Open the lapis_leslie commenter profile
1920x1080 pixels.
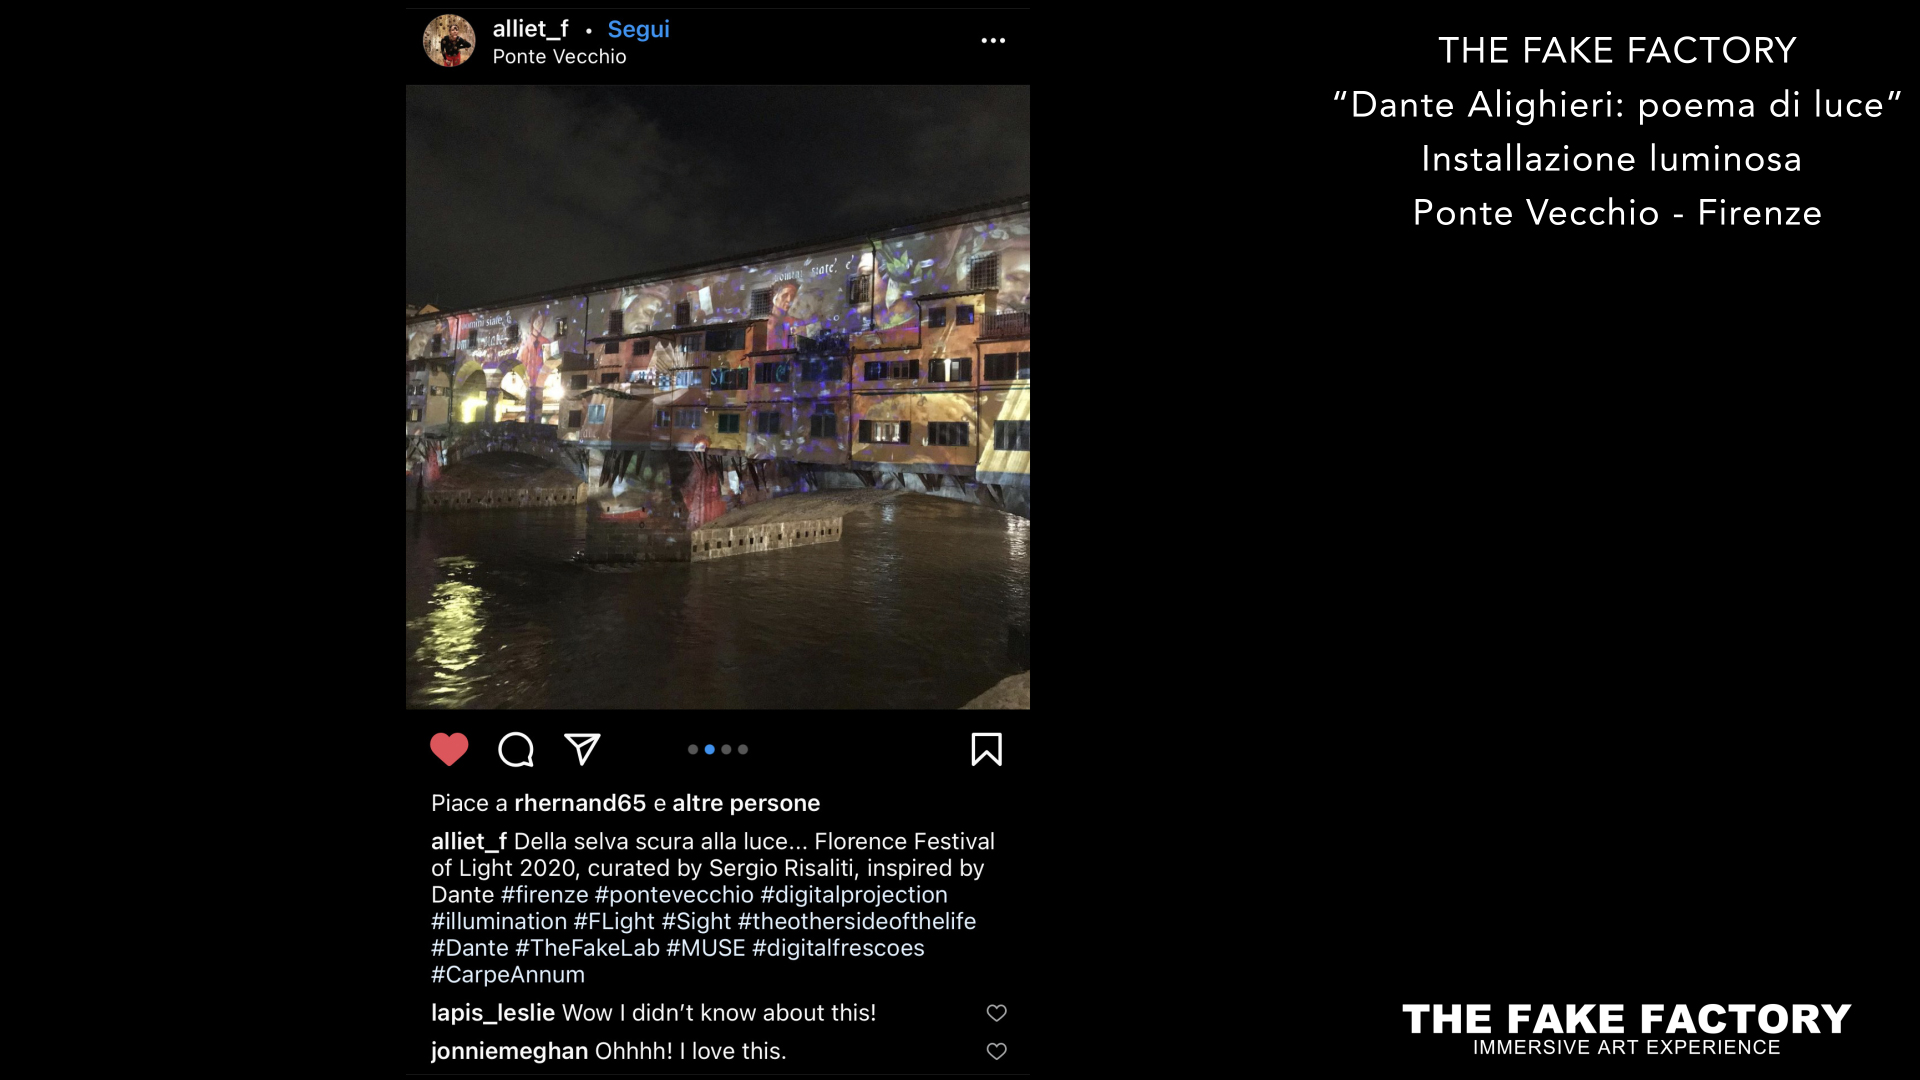point(493,1013)
